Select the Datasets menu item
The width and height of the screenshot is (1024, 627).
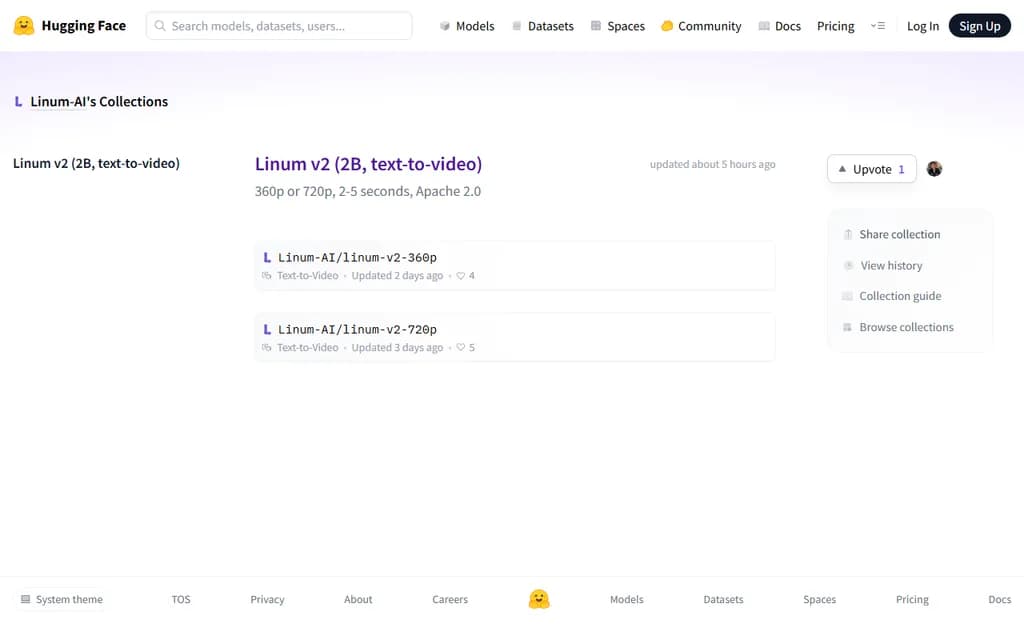(550, 25)
